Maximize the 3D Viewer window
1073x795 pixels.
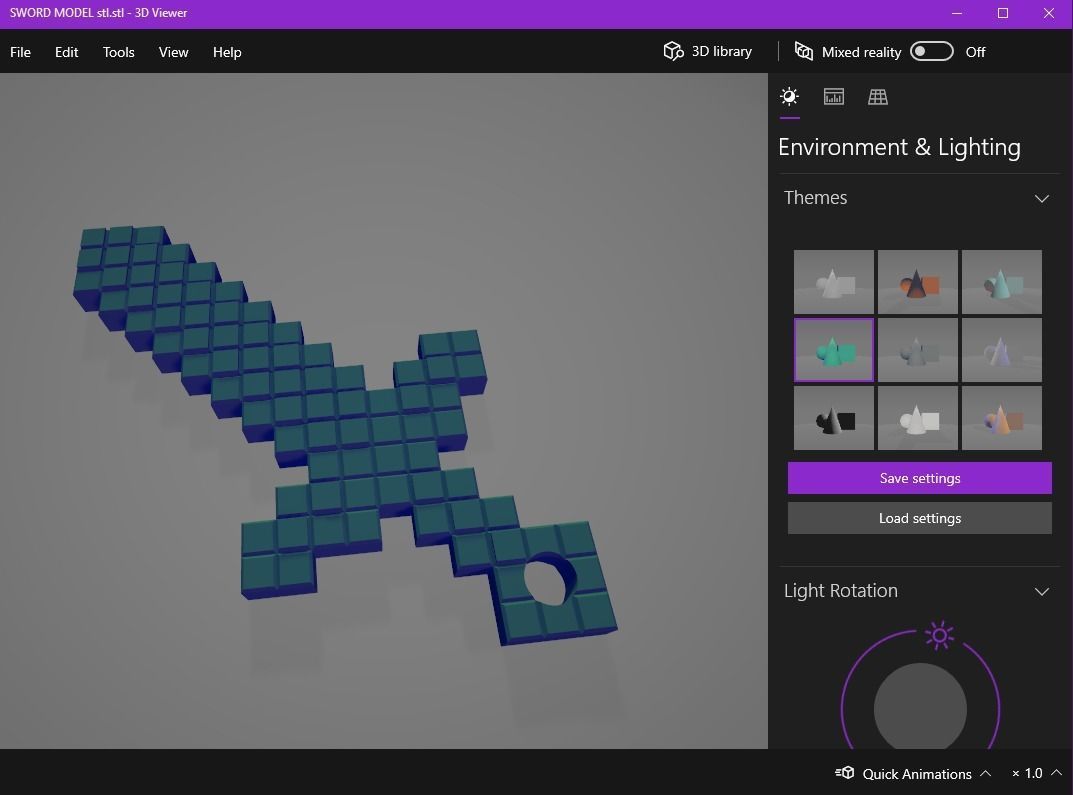pyautogui.click(x=1003, y=13)
